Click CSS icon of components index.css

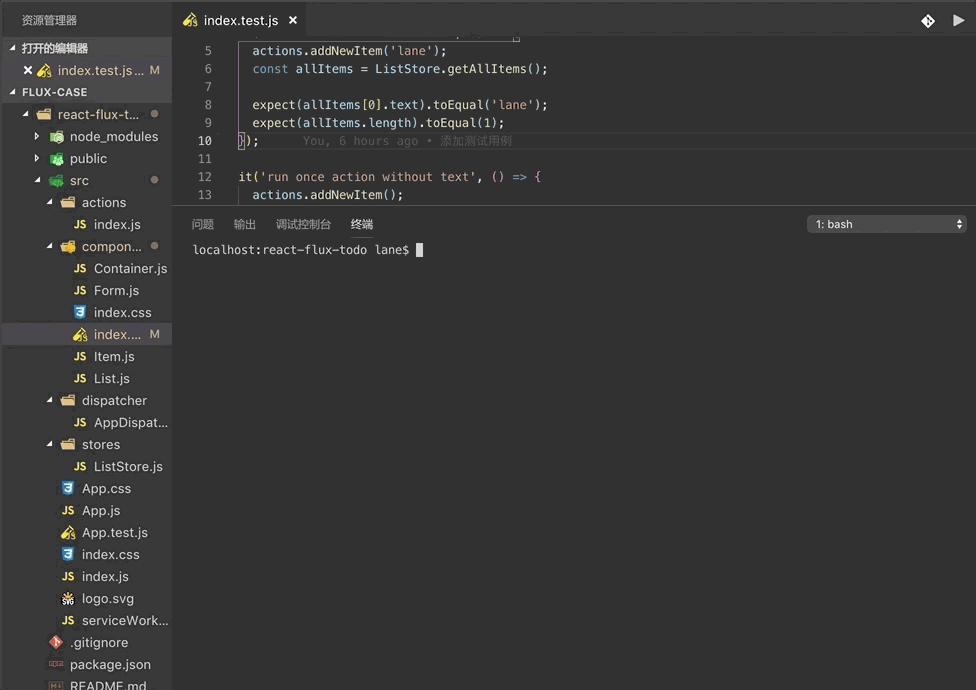pyautogui.click(x=80, y=312)
